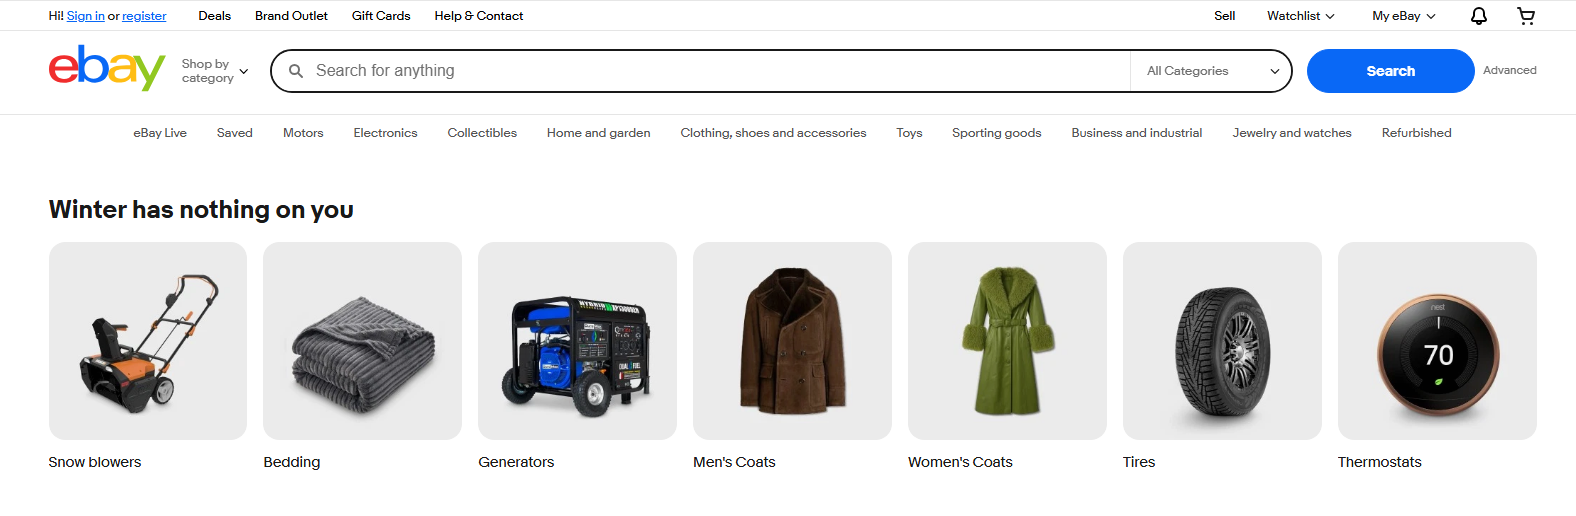1576x516 pixels.
Task: Open the Gift Cards link
Action: click(381, 16)
